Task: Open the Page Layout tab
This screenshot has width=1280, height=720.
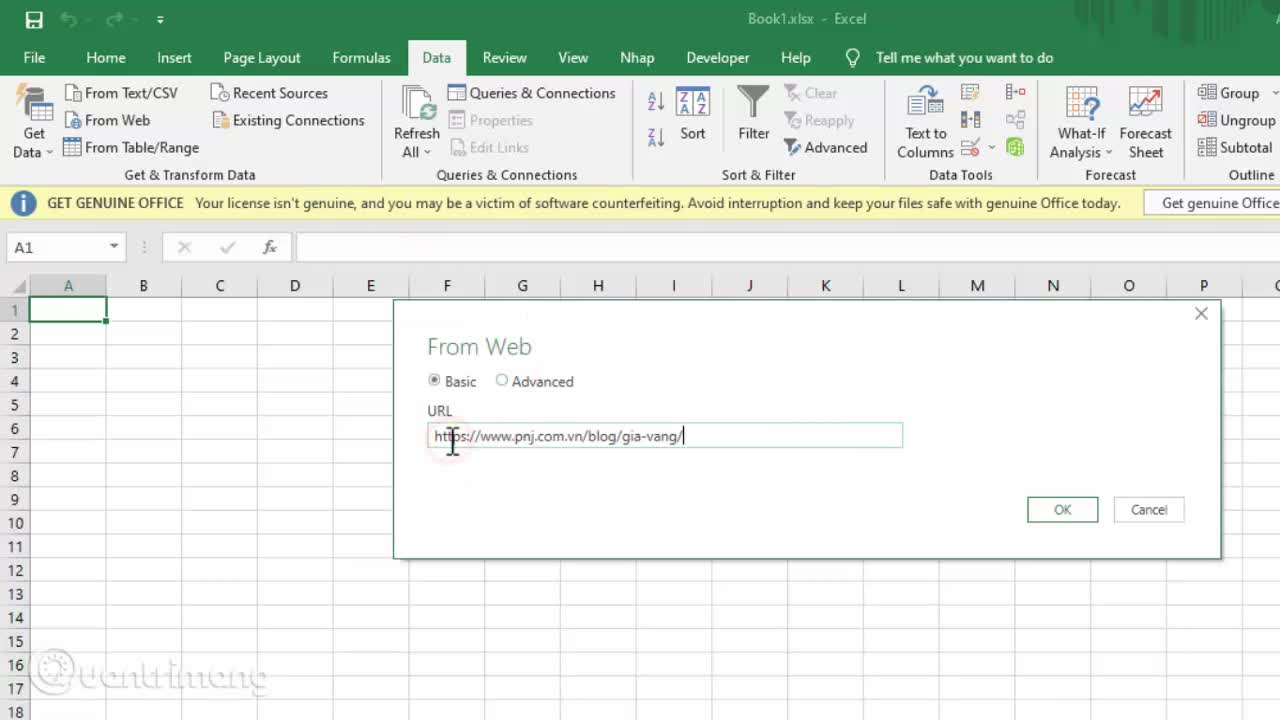Action: [x=262, y=58]
